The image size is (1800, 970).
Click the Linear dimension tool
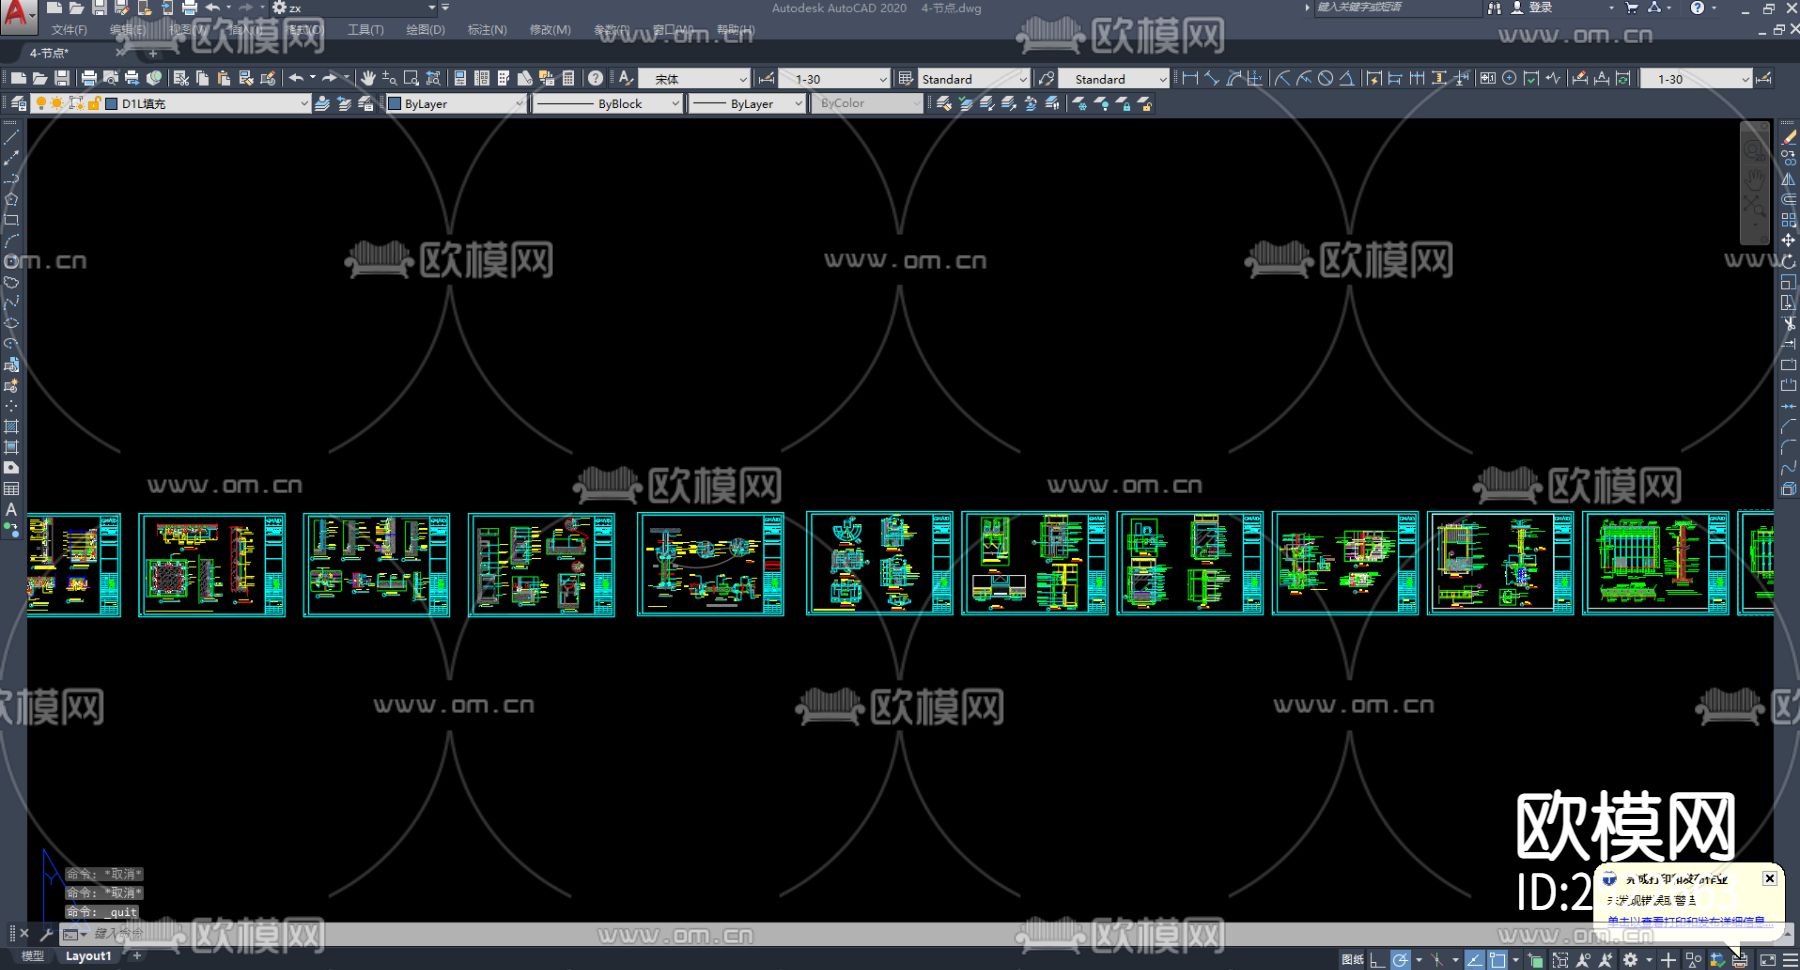click(1190, 78)
